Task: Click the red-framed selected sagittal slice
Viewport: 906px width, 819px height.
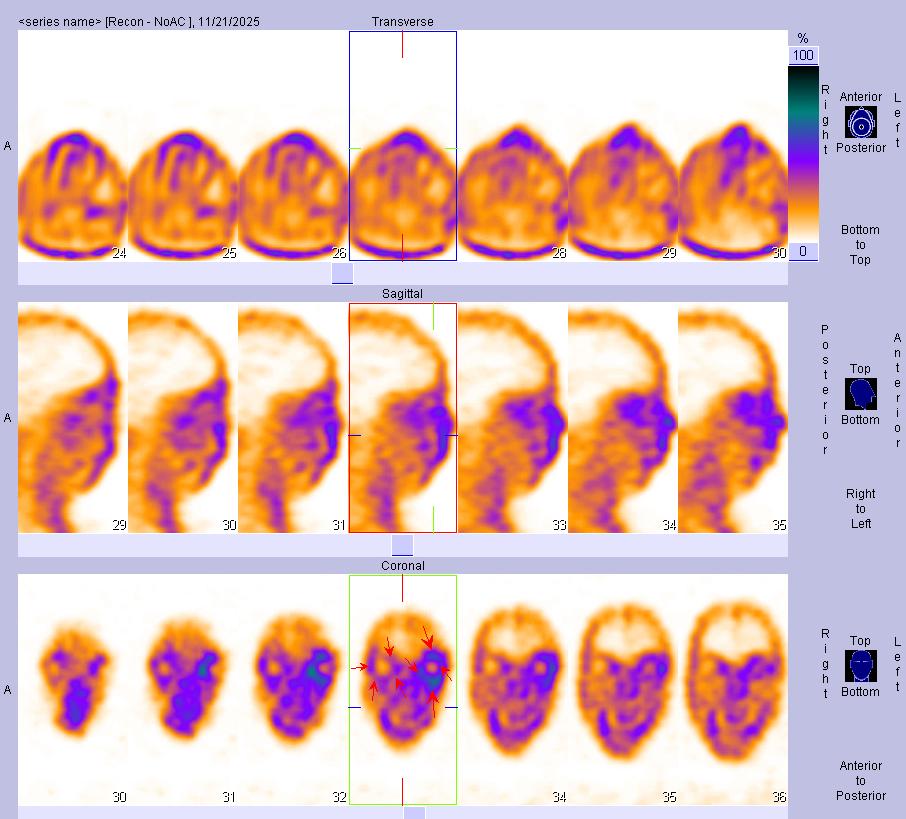Action: point(403,418)
